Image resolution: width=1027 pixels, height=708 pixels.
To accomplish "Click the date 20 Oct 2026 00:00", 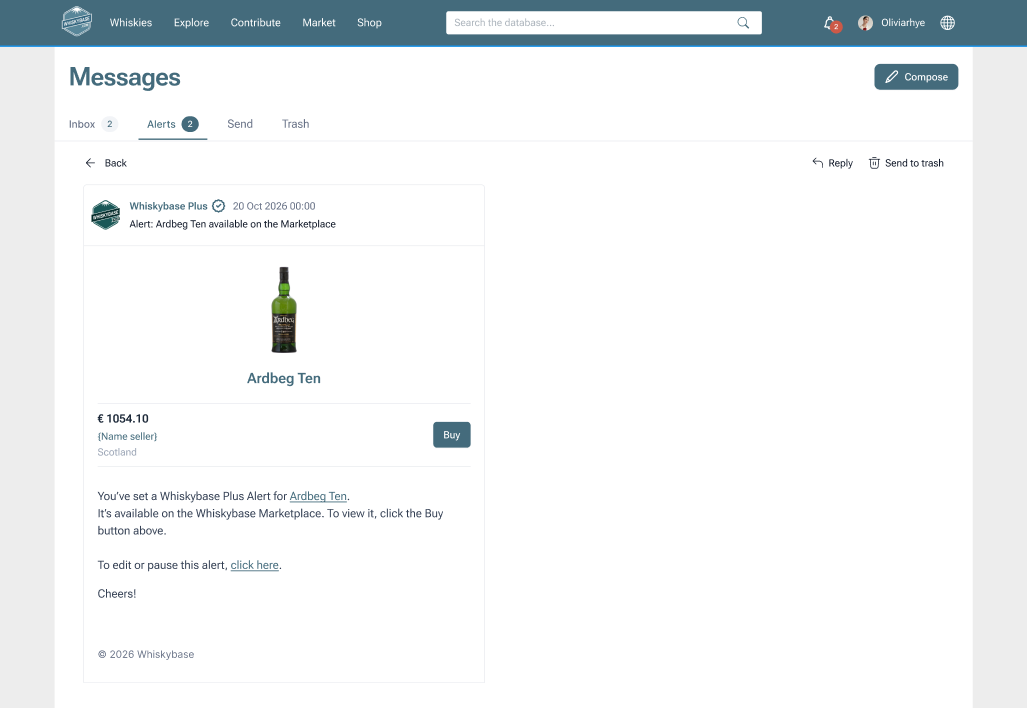I will point(274,206).
